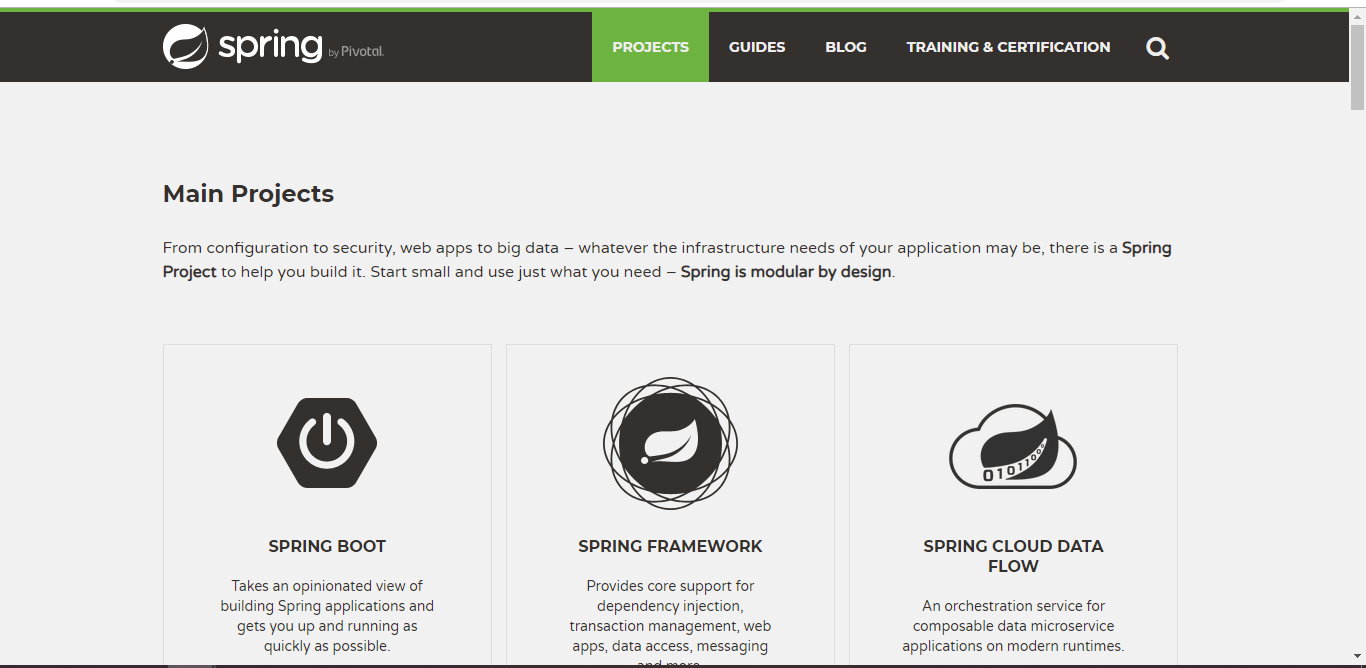Open TRAINING & CERTIFICATION menu item

point(1008,47)
